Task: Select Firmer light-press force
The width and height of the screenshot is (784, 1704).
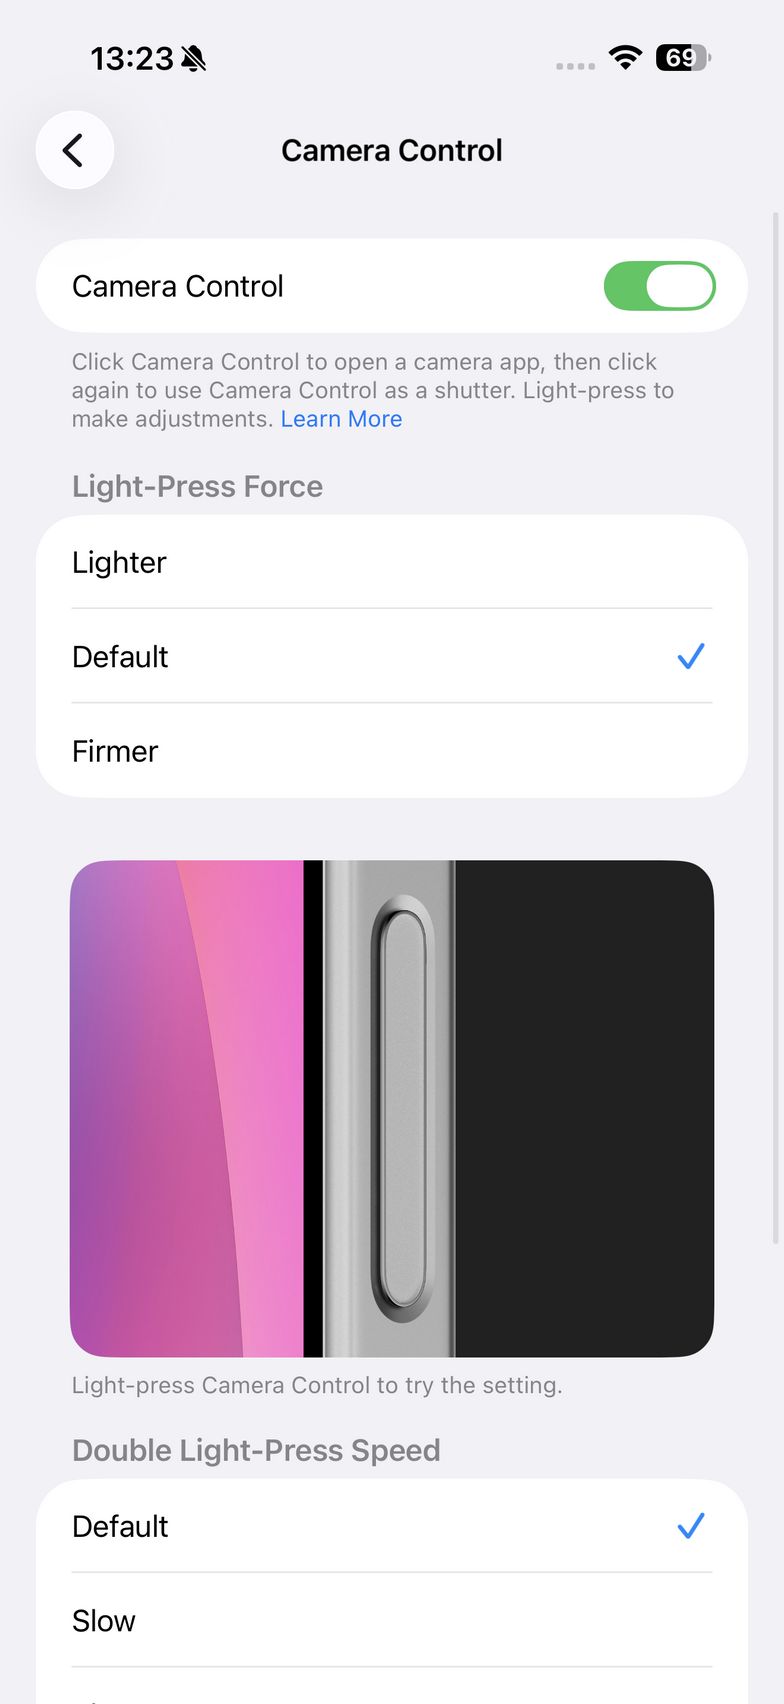Action: click(x=392, y=751)
